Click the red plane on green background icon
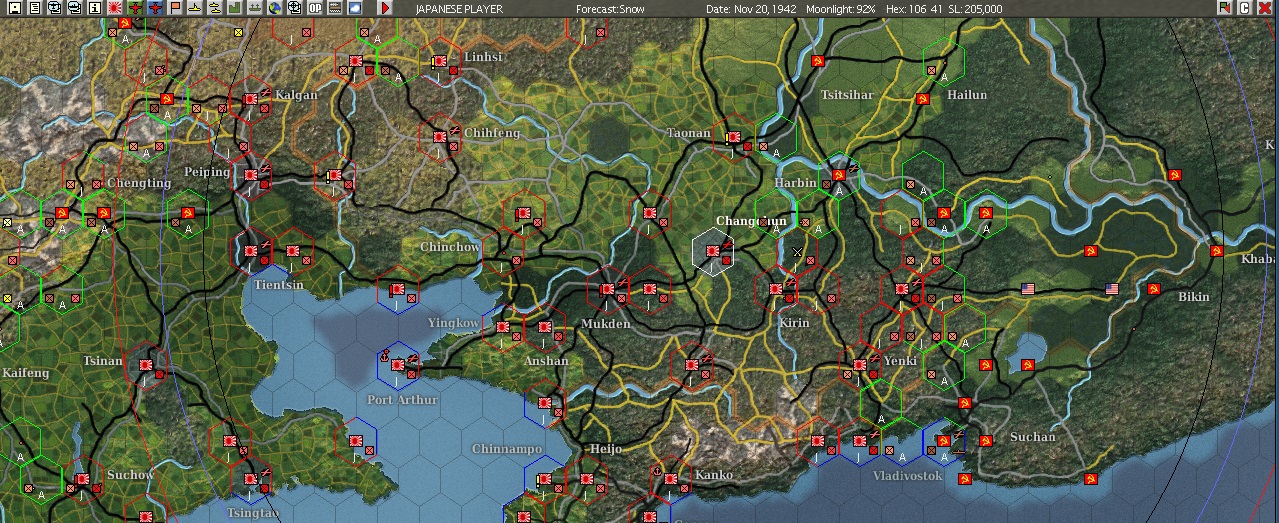Viewport: 1279px width, 523px height. point(134,8)
